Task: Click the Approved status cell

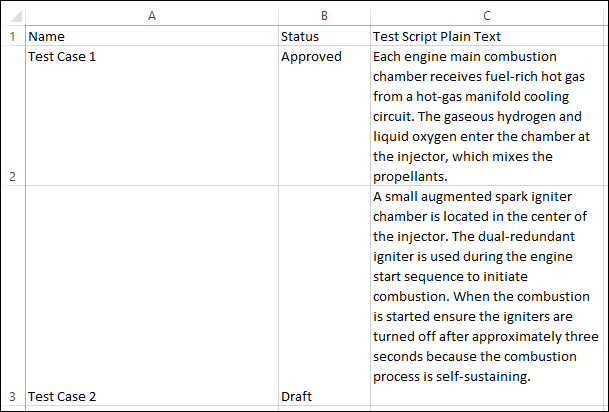Action: pyautogui.click(x=323, y=116)
